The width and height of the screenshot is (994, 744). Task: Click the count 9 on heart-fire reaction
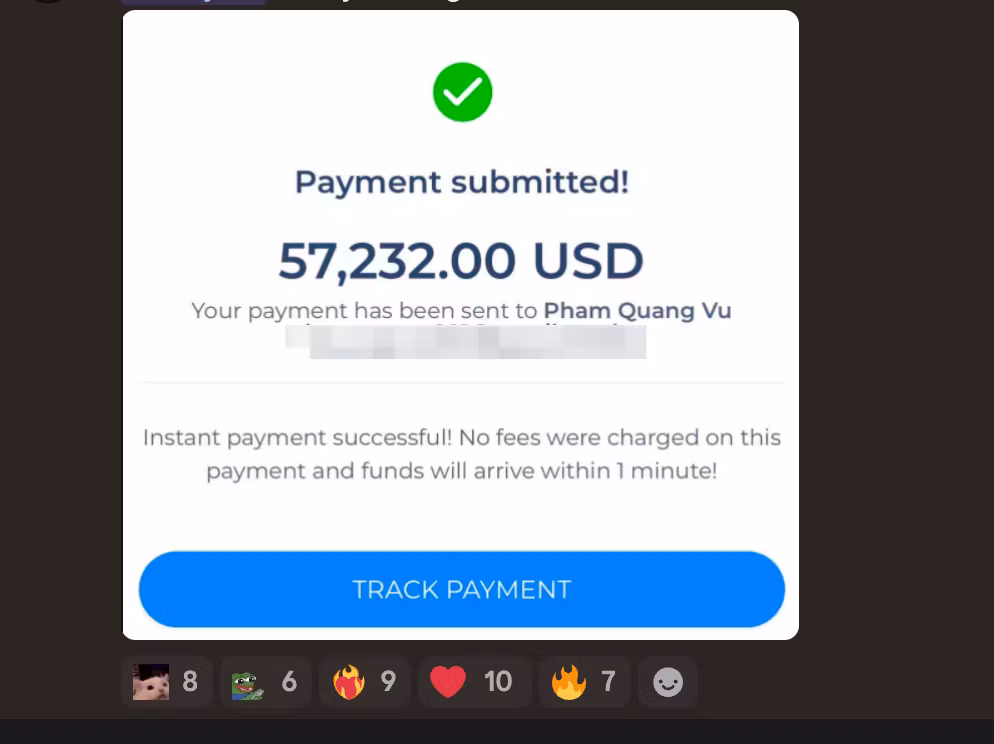click(x=388, y=682)
